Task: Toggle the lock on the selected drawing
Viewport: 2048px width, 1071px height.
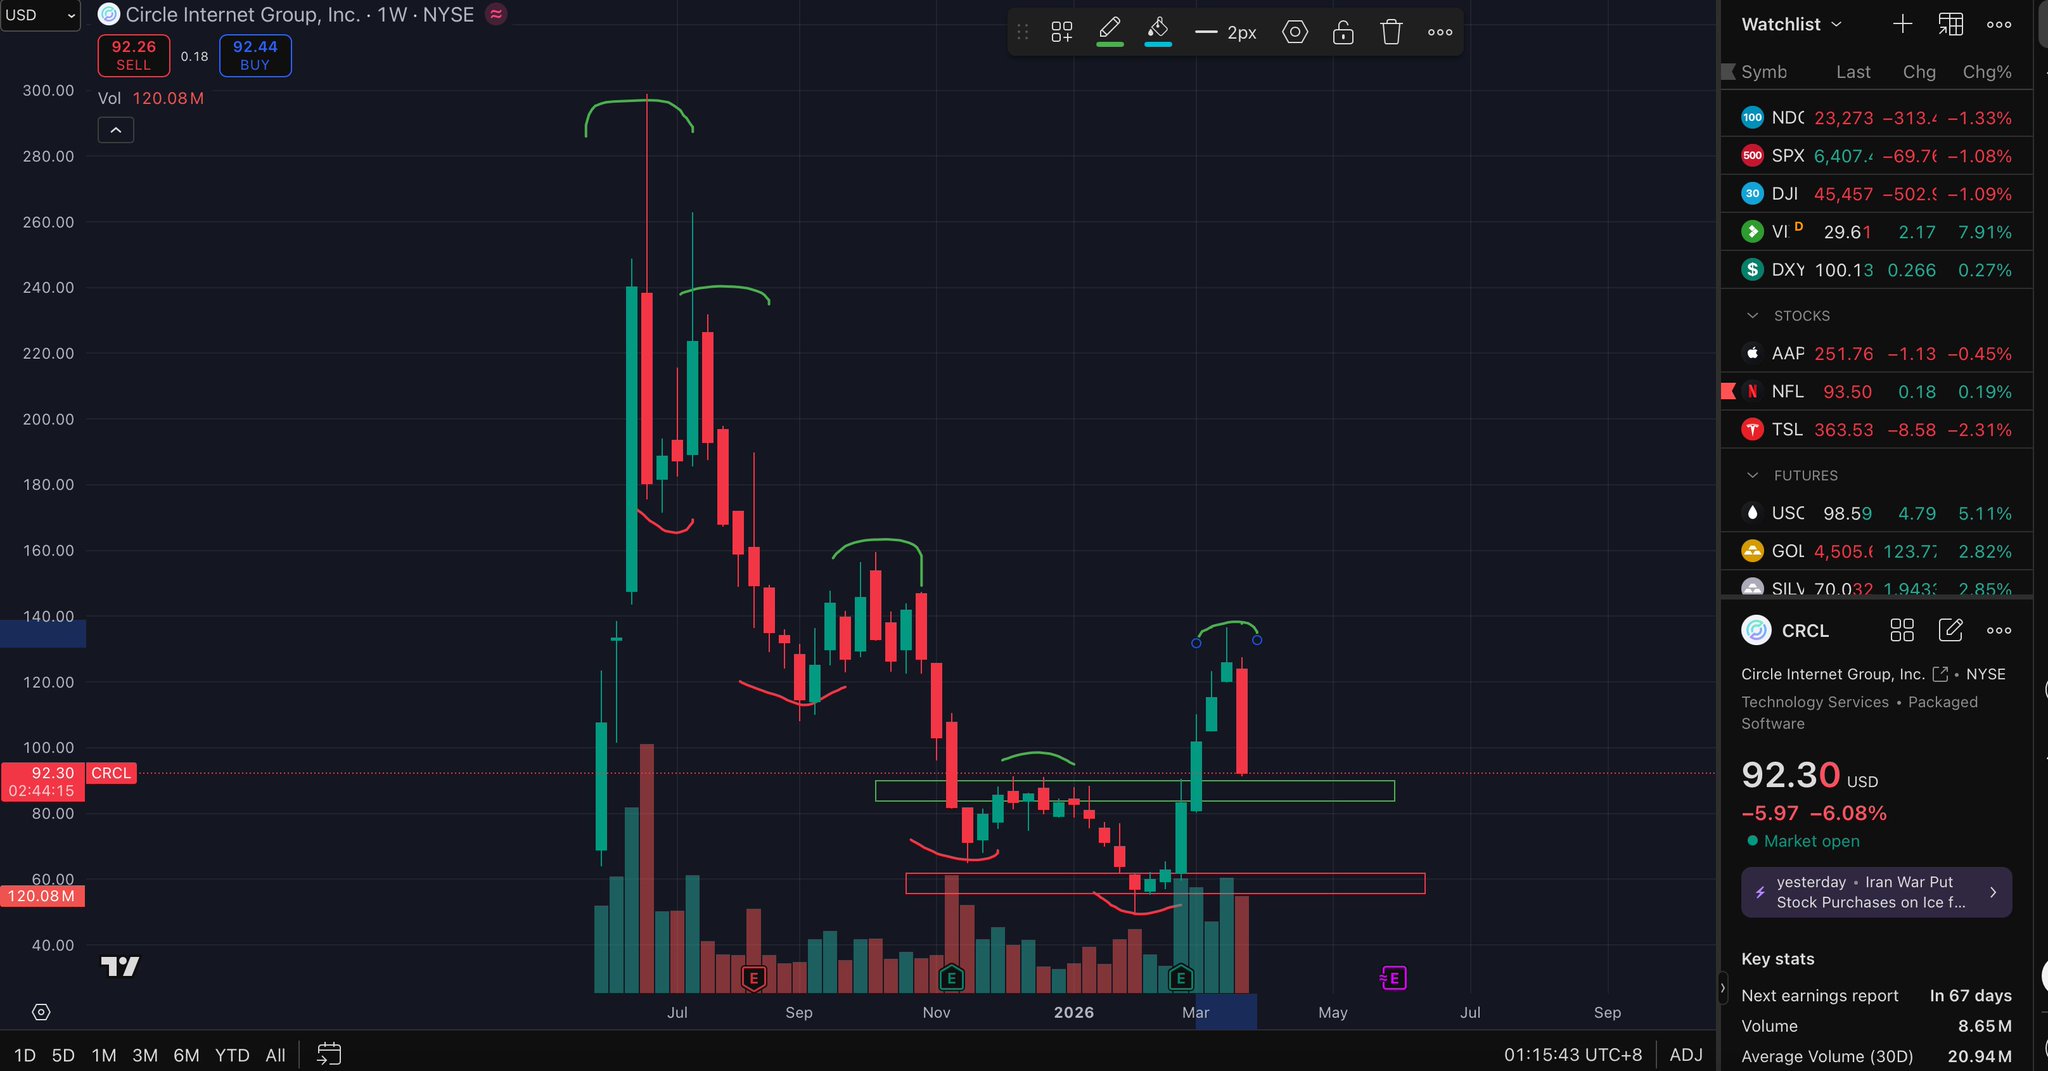Action: (x=1343, y=32)
